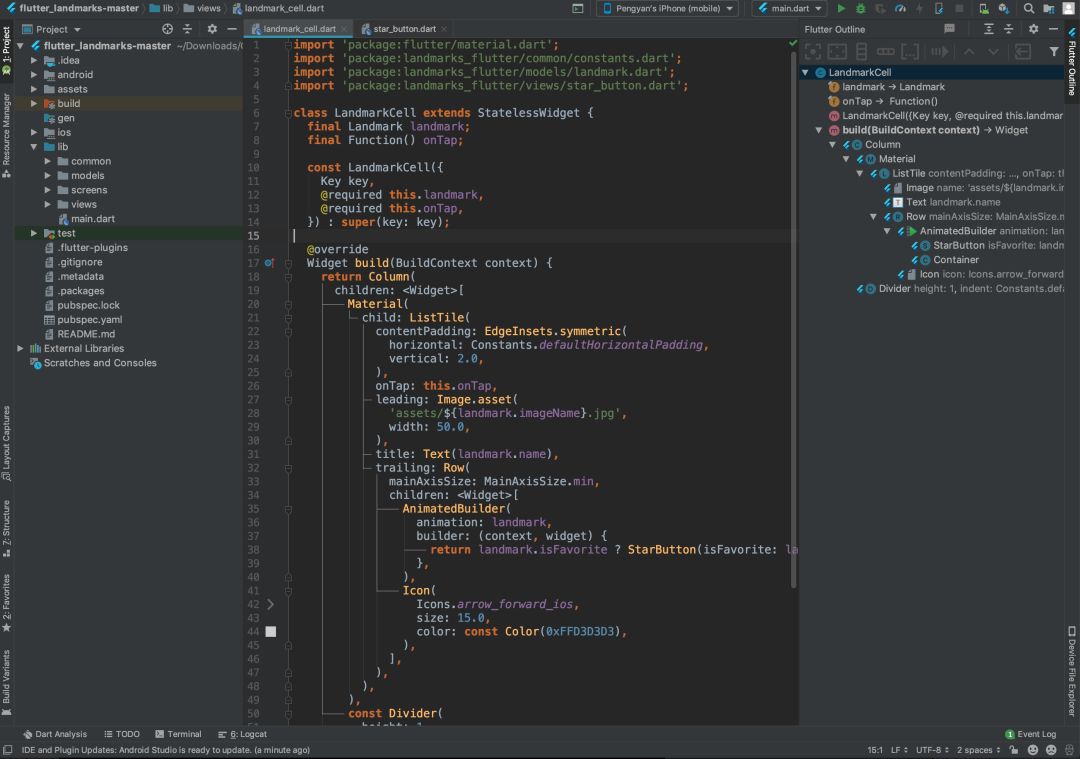This screenshot has width=1080, height=759.
Task: Run main.dart with the green Run button
Action: pos(840,8)
